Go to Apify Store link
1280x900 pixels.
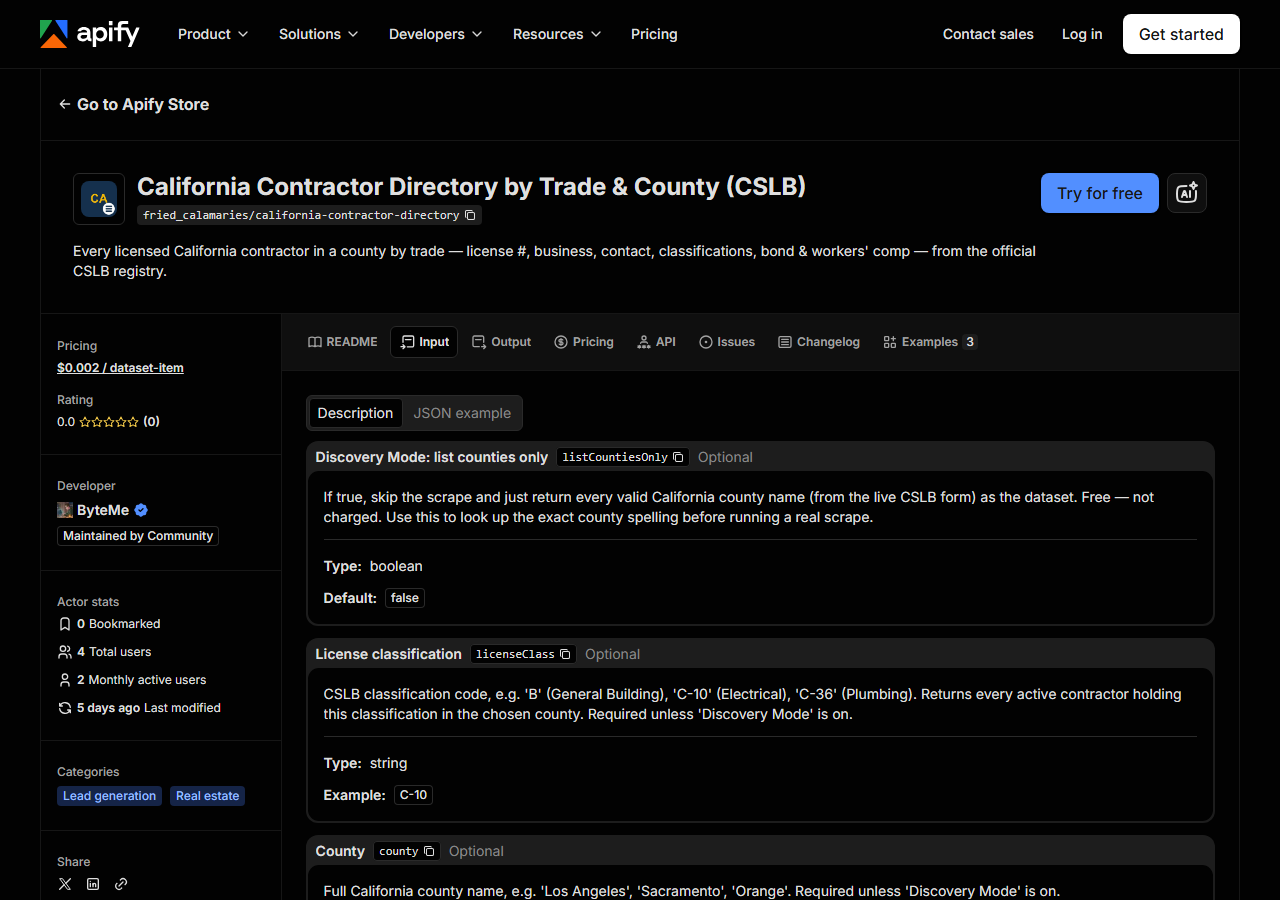(133, 104)
